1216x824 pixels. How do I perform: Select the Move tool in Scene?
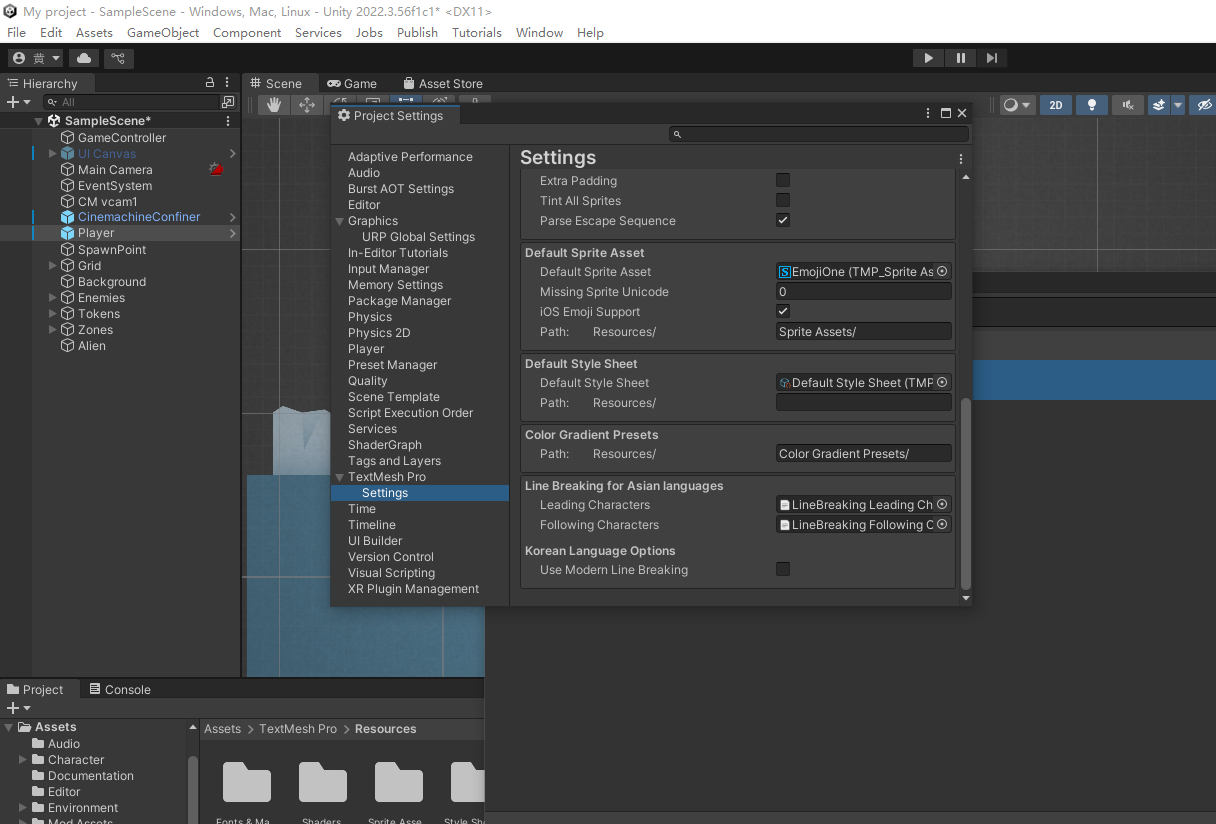click(306, 104)
